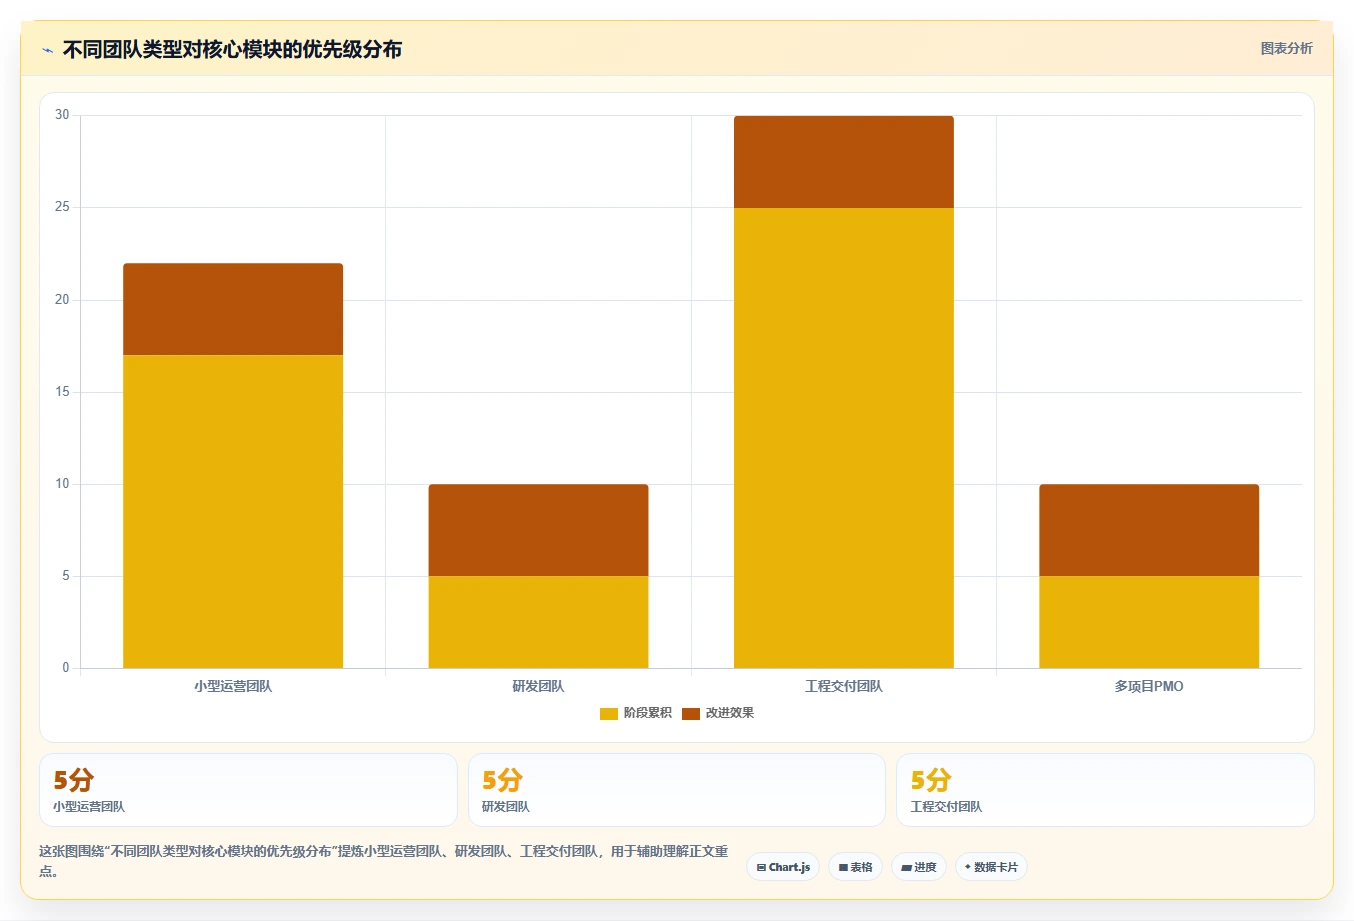Viewport: 1354px width, 921px height.
Task: Click the 小型运营团队 brown 改进效果 bar segment
Action: [233, 309]
